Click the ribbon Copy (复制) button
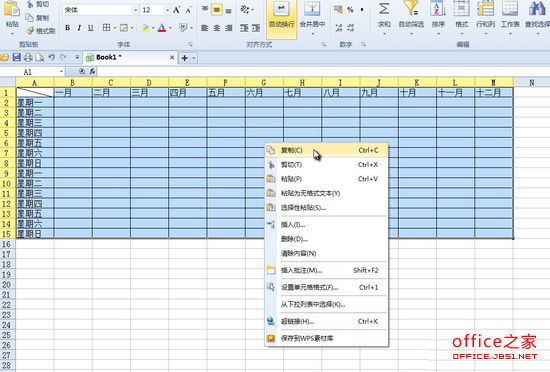550x372 pixels. (x=38, y=18)
